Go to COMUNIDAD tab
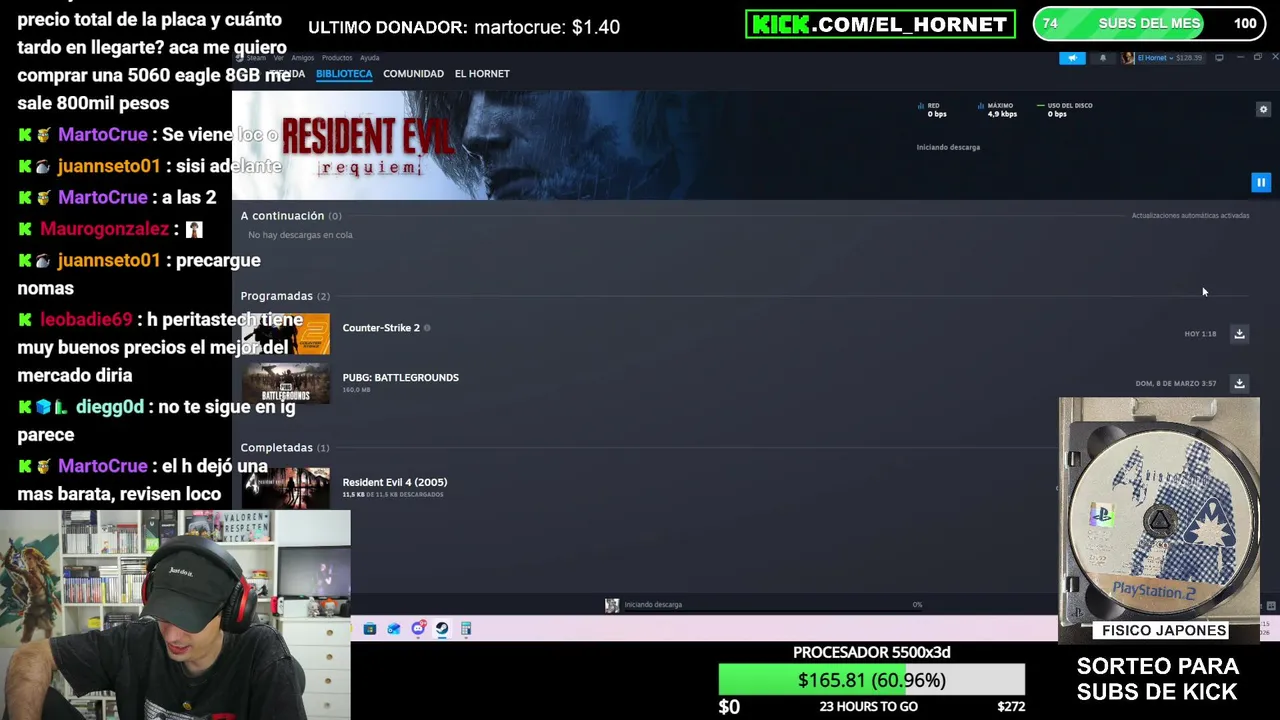Screen dimensions: 1280x720 click(413, 74)
